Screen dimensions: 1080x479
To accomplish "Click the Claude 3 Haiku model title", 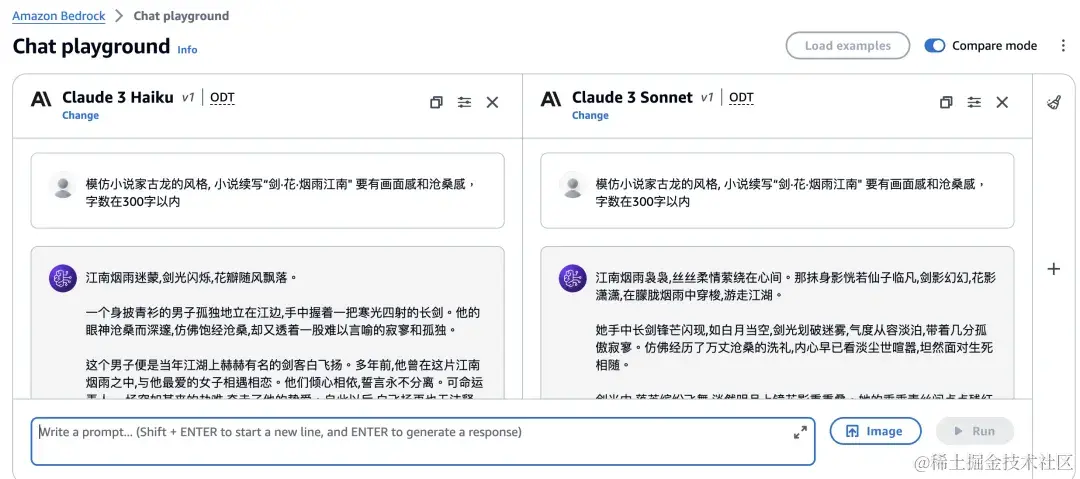I will tap(118, 98).
